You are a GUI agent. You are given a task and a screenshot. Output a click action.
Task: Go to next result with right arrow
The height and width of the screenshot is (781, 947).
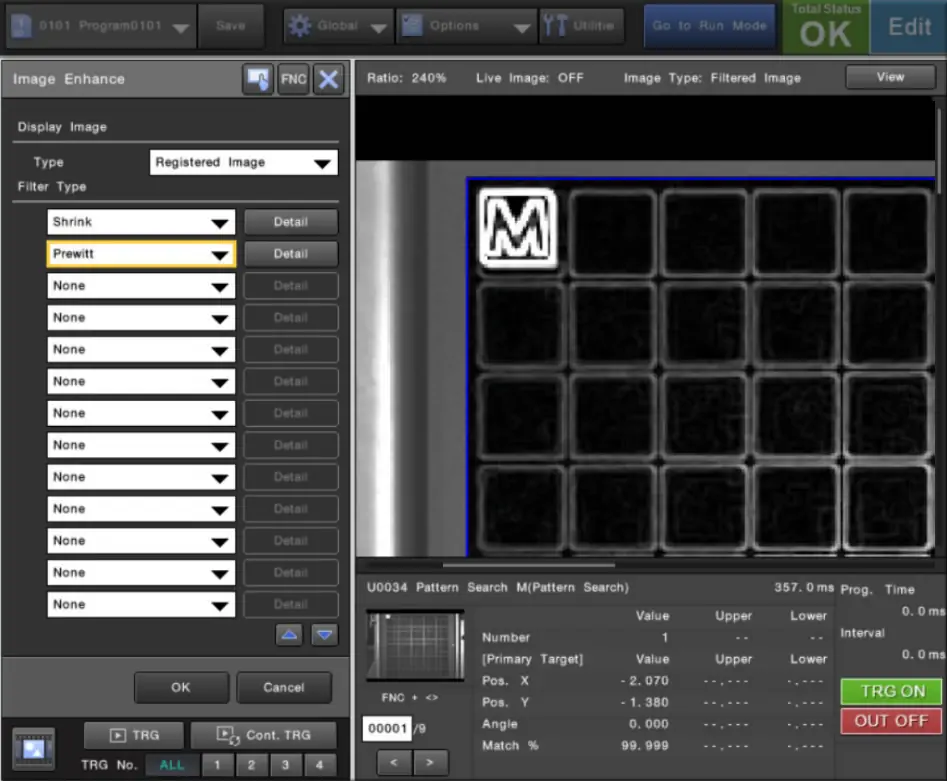point(430,763)
